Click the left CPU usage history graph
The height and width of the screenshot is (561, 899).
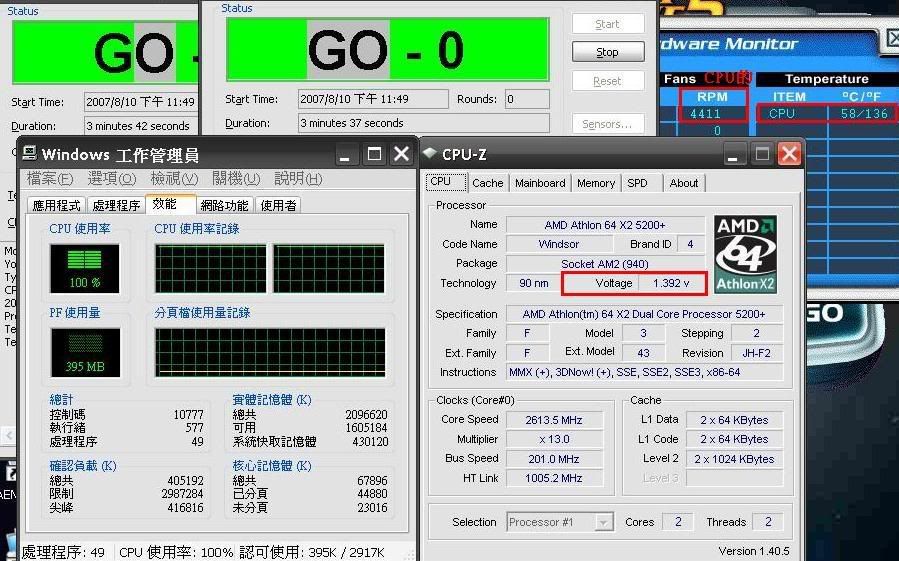[211, 268]
